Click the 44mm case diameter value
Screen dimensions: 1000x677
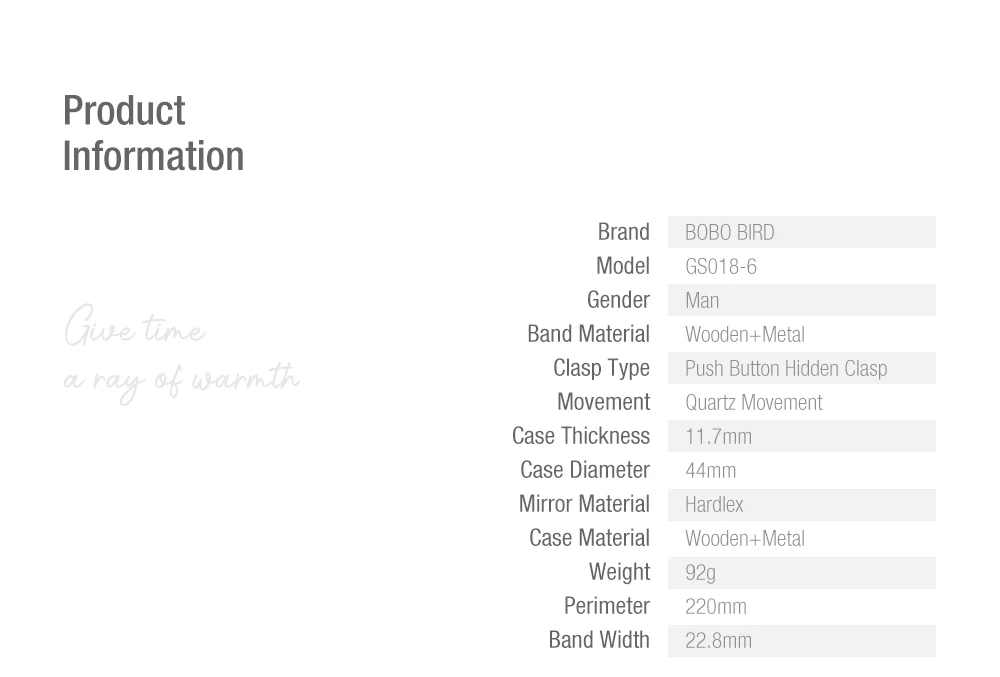(710, 470)
